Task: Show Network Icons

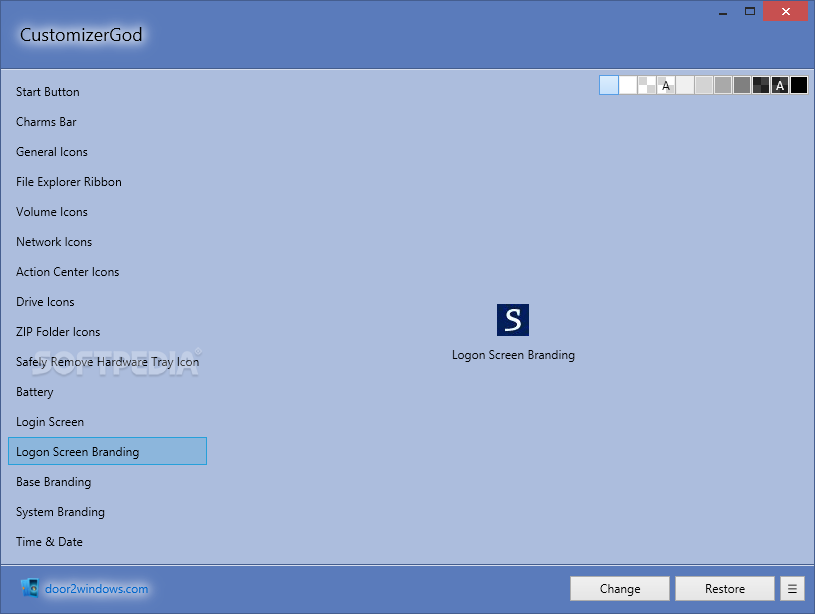Action: 108,242
